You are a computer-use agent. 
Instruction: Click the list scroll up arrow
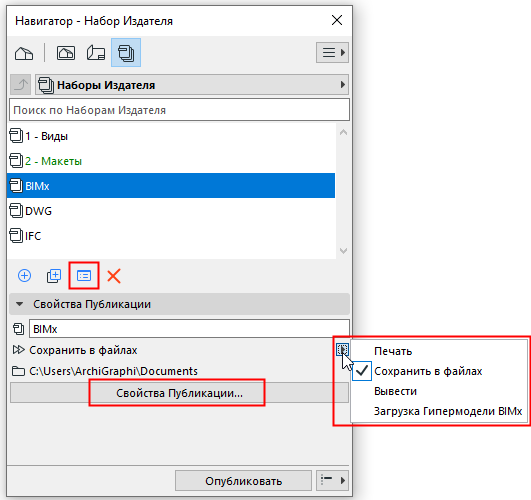[343, 132]
